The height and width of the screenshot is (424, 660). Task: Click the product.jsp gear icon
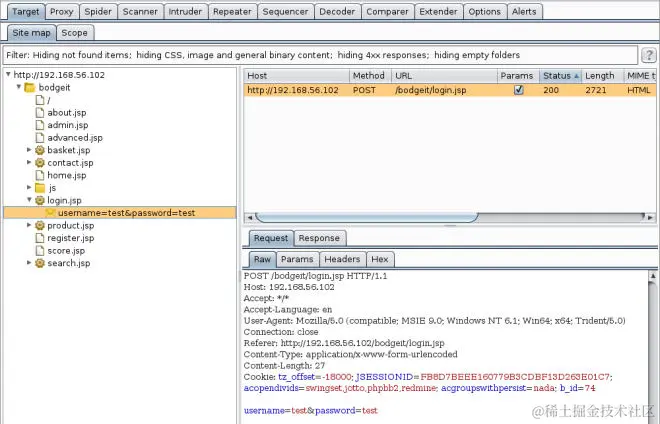[40, 226]
